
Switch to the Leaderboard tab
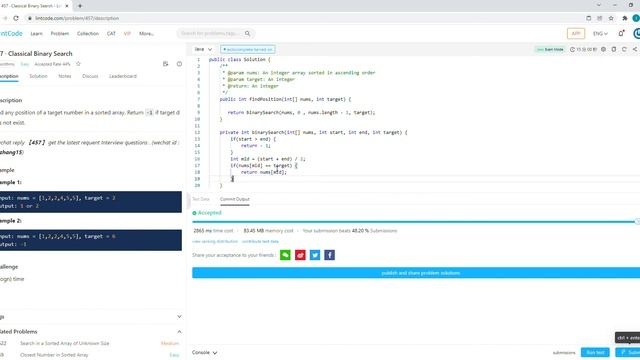click(x=123, y=76)
